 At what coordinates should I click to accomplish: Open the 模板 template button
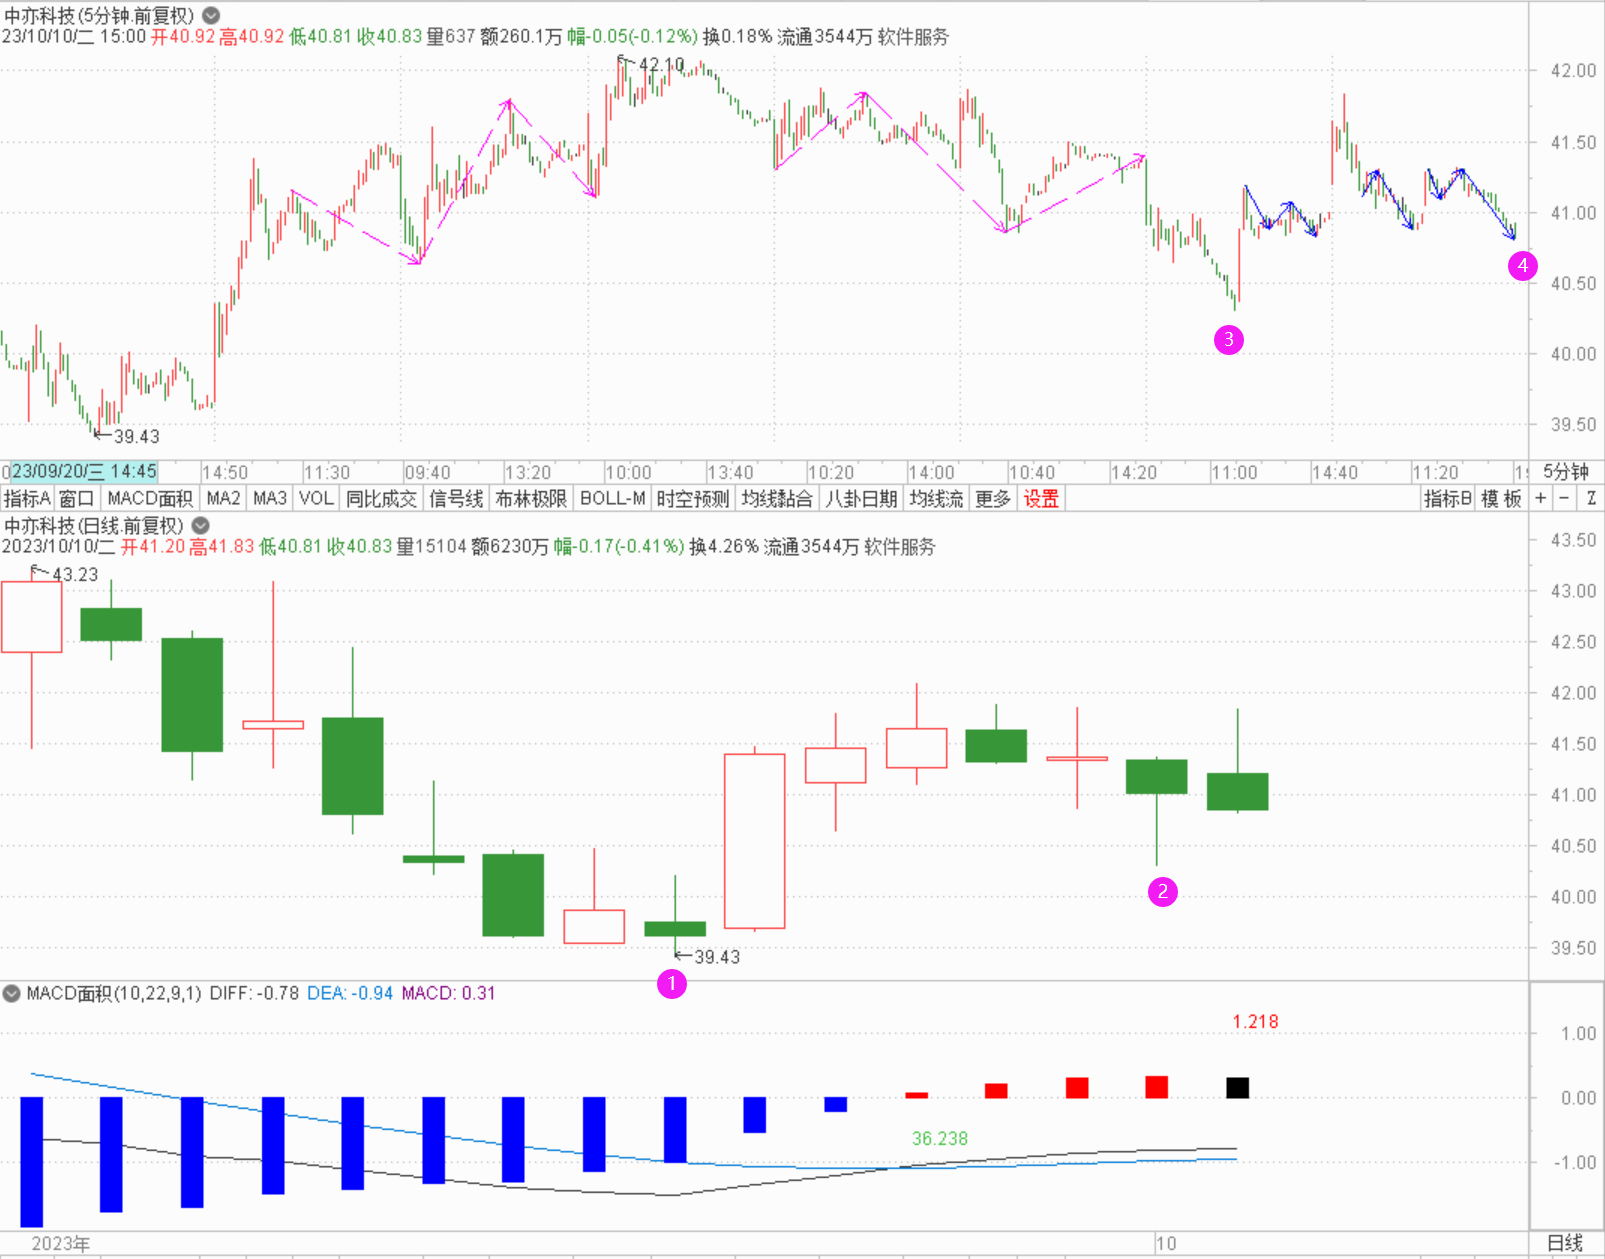pos(1501,498)
